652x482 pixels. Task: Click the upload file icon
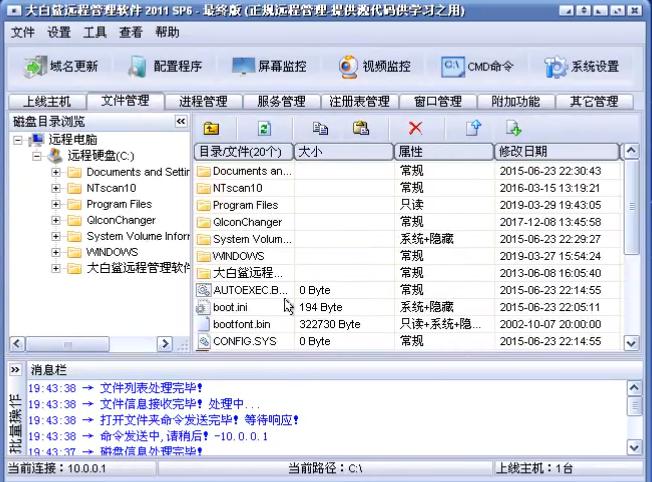(x=473, y=128)
